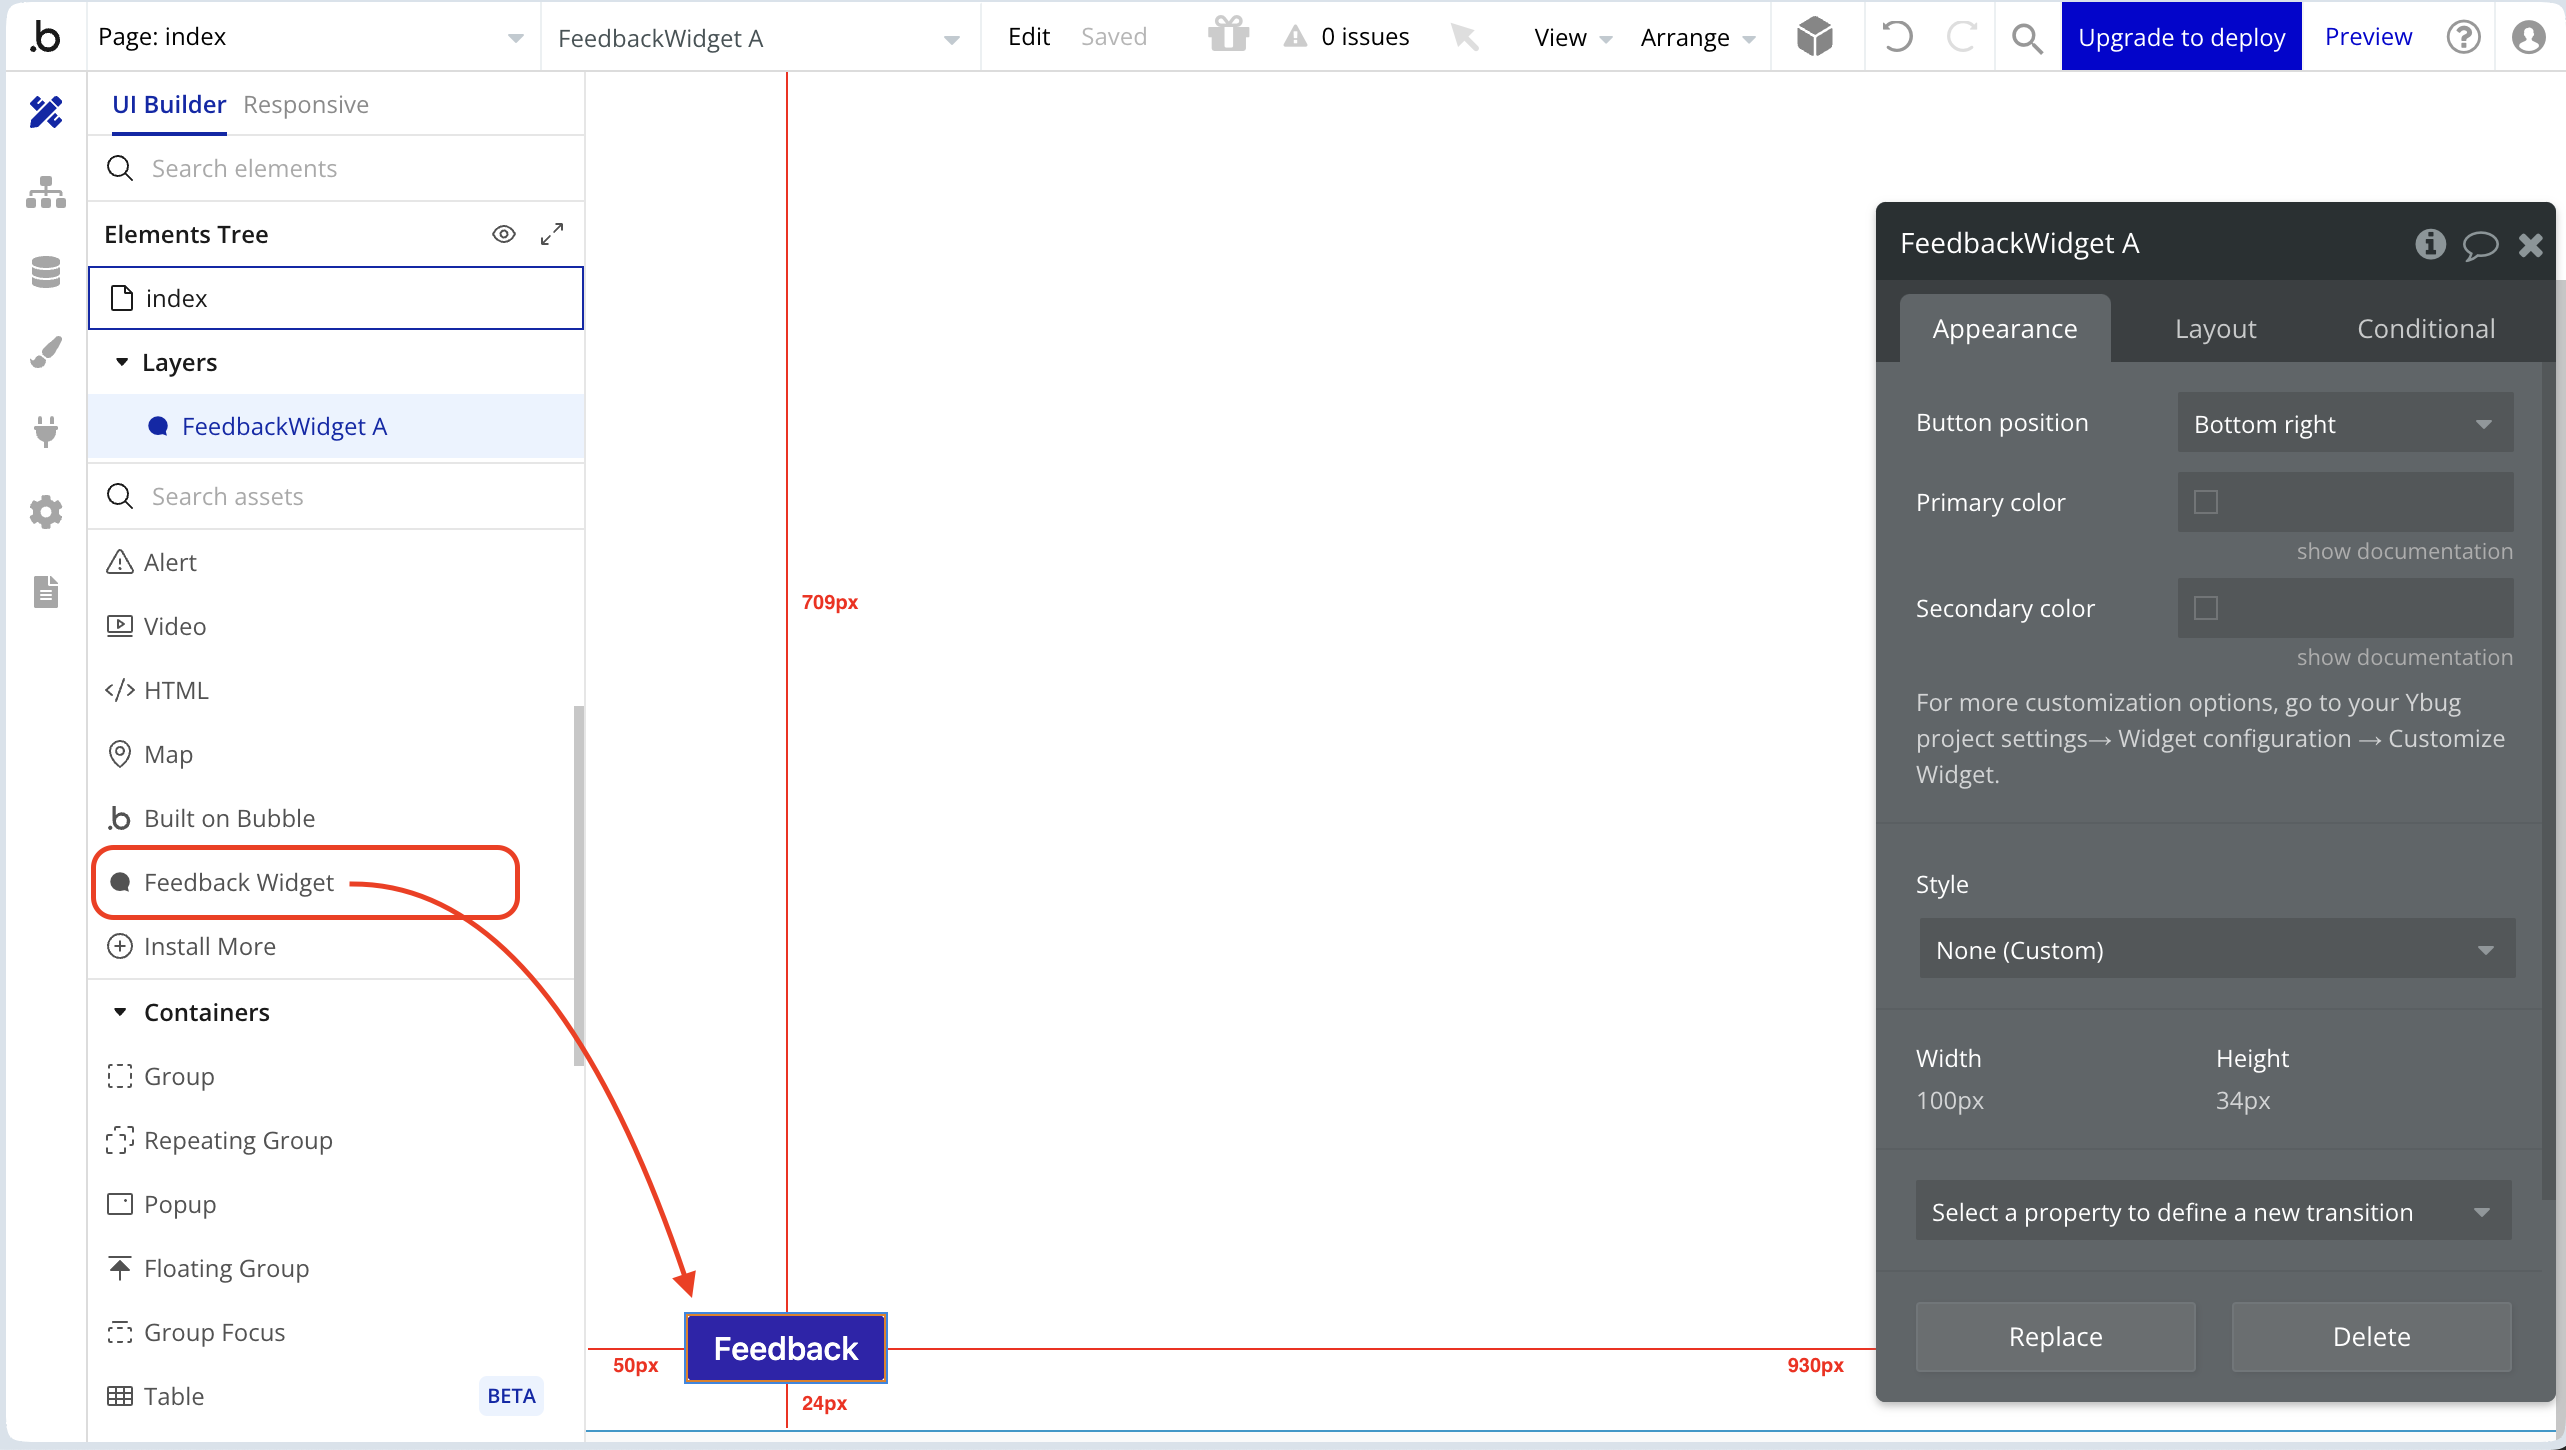Toggle the Secondary color checkbox
This screenshot has height=1450, width=2566.
2206,608
